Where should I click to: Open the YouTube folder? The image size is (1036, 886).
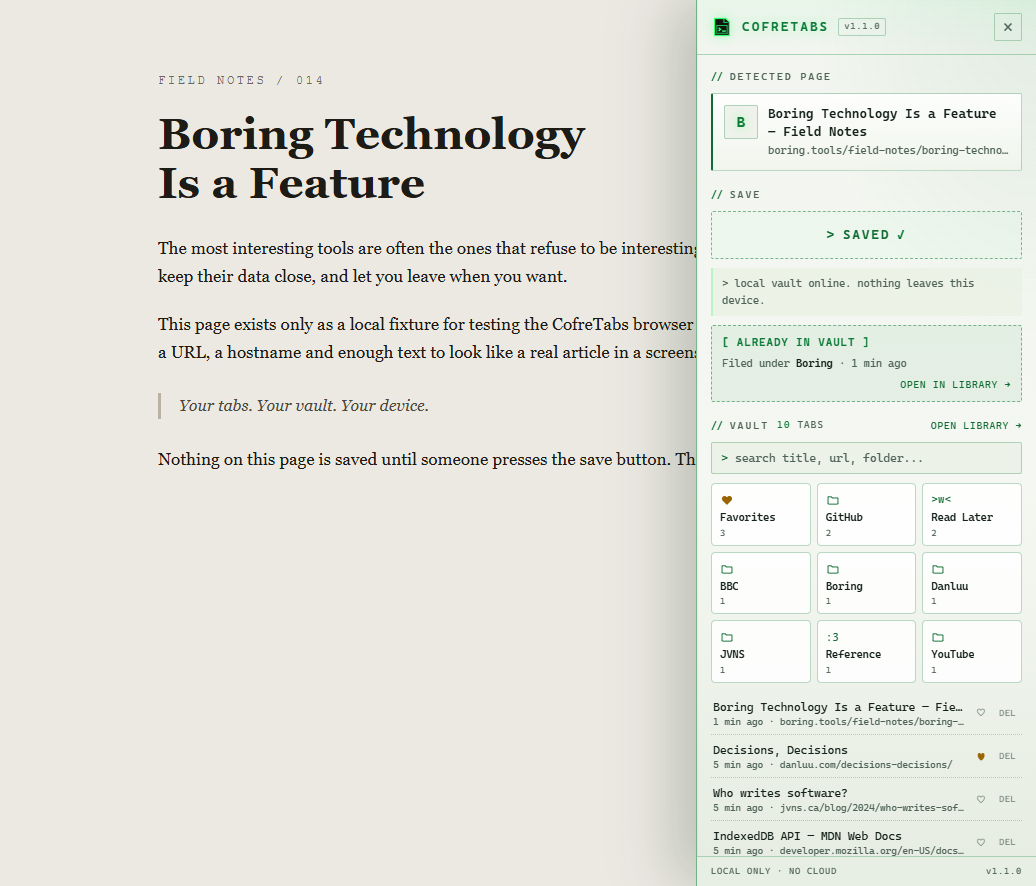click(x=972, y=651)
